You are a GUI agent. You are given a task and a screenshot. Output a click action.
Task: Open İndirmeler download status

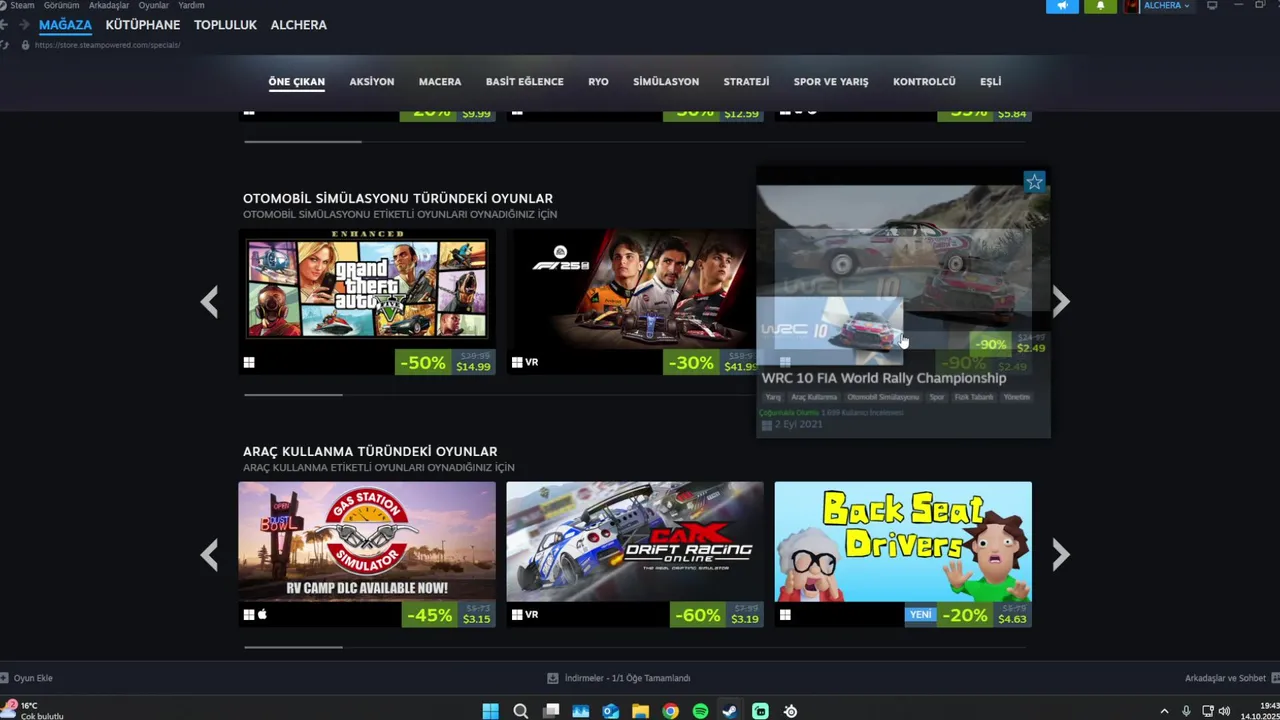(627, 678)
